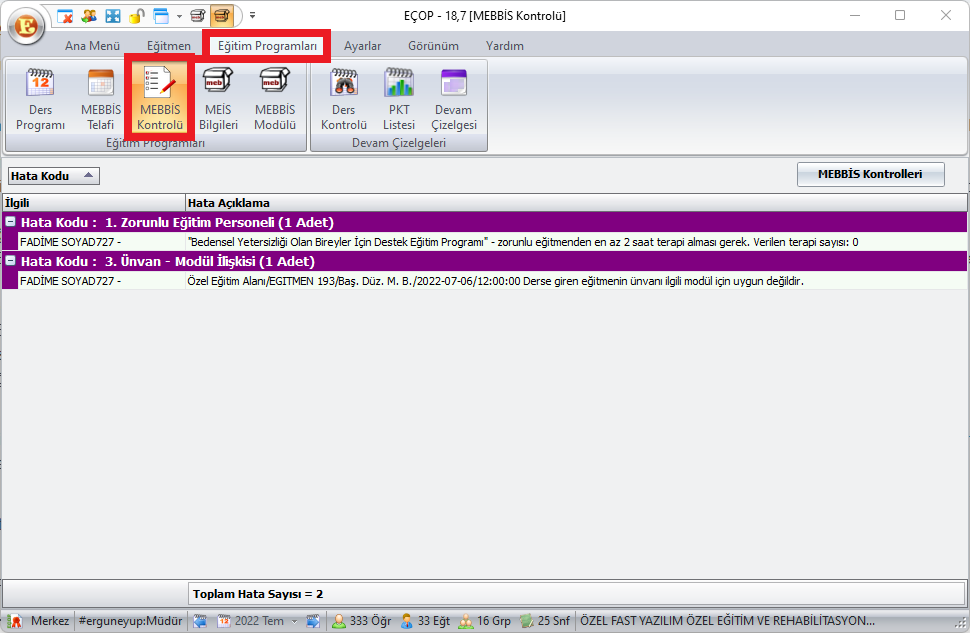This screenshot has width=970, height=633.
Task: Open MEBBİS Telafi from the ribbon
Action: coord(101,99)
